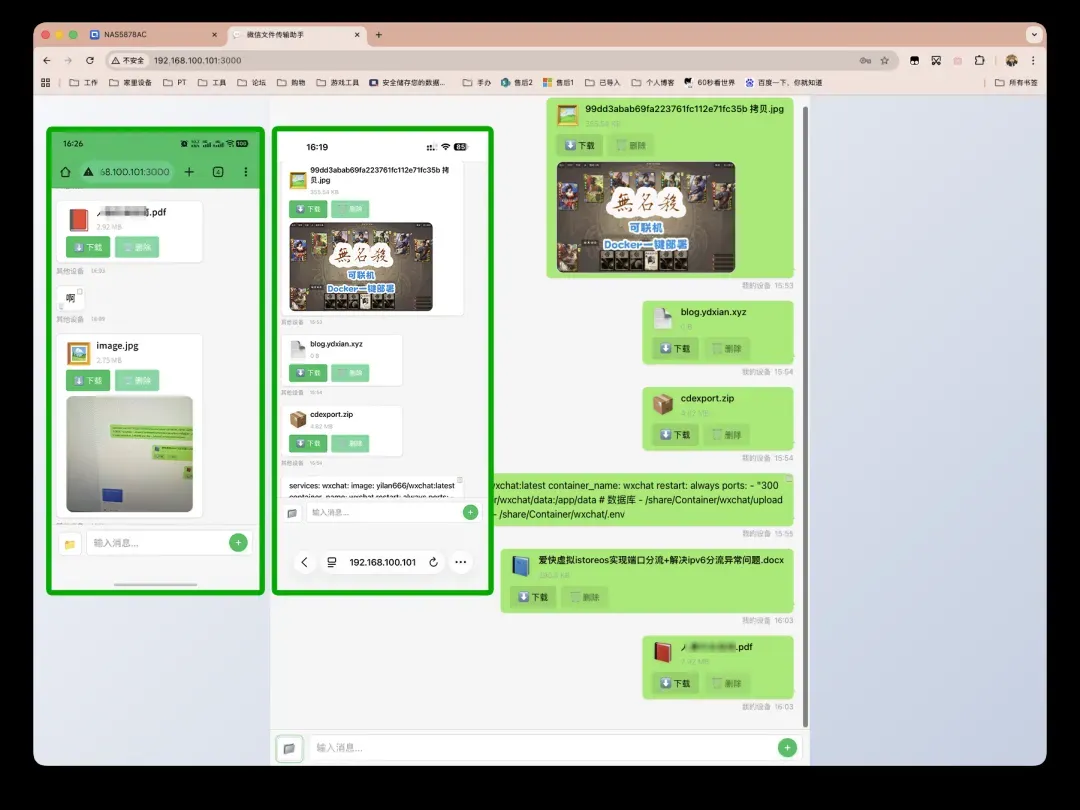Delete the 99dd3abab...拷贝.jpg message

point(631,145)
